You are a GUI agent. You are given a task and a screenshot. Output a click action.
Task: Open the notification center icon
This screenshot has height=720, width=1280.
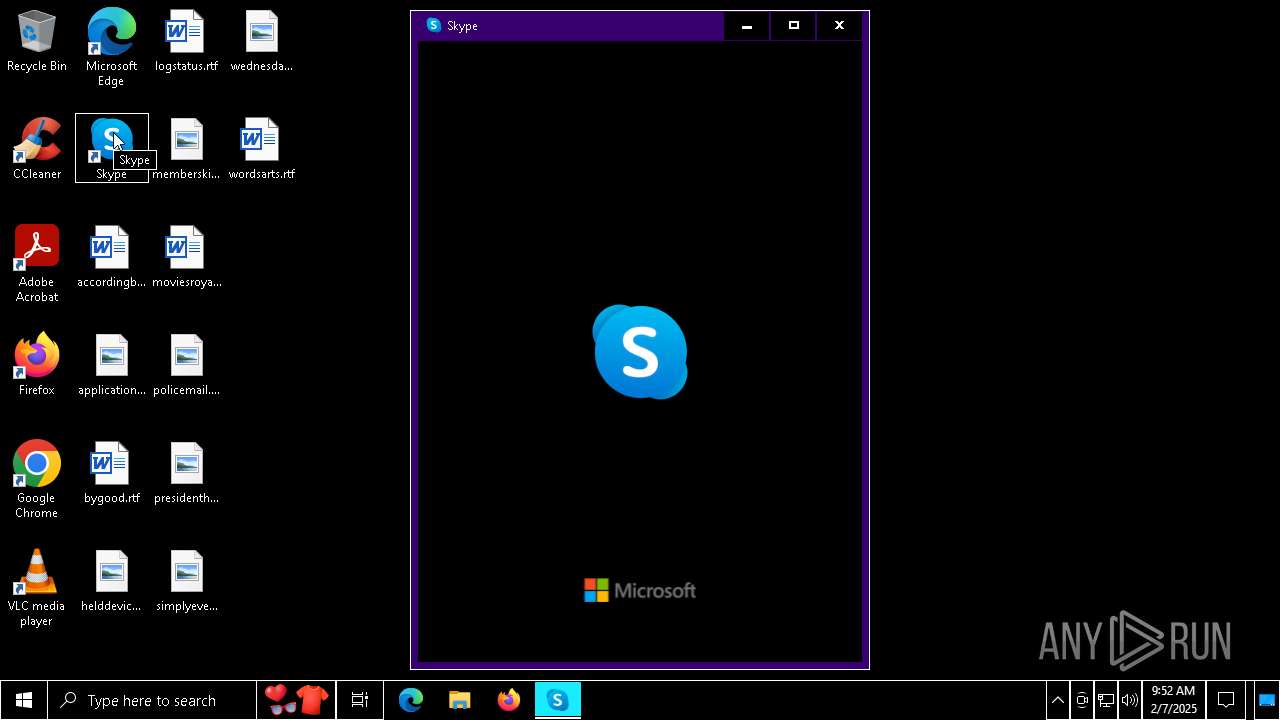1226,700
